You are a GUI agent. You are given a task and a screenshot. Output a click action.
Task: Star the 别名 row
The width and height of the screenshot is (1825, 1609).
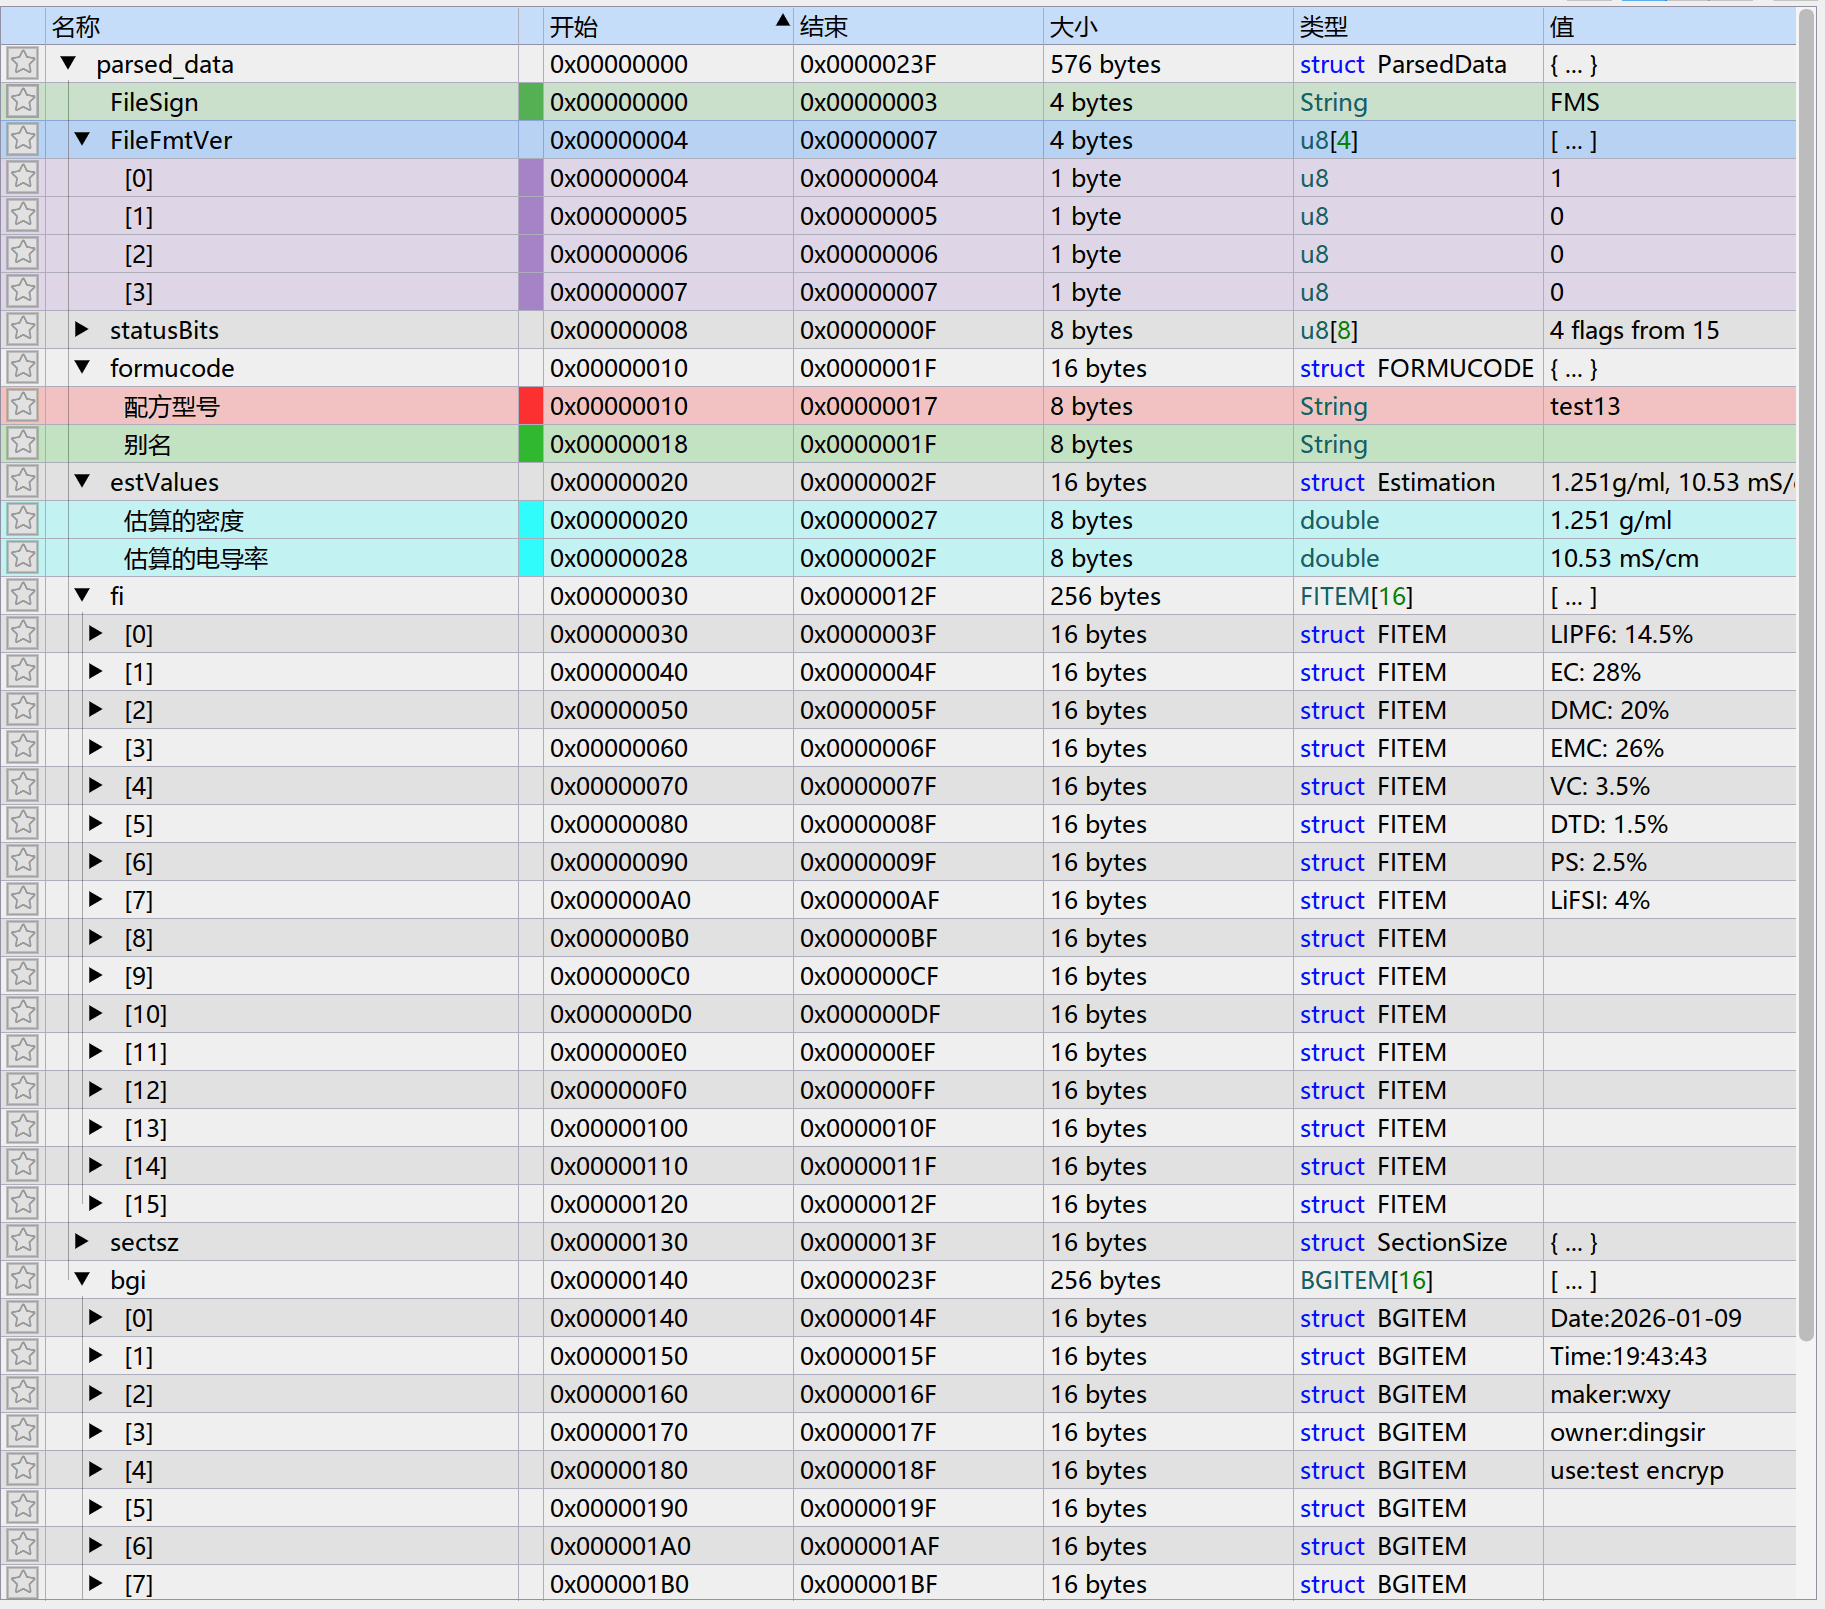tap(23, 444)
